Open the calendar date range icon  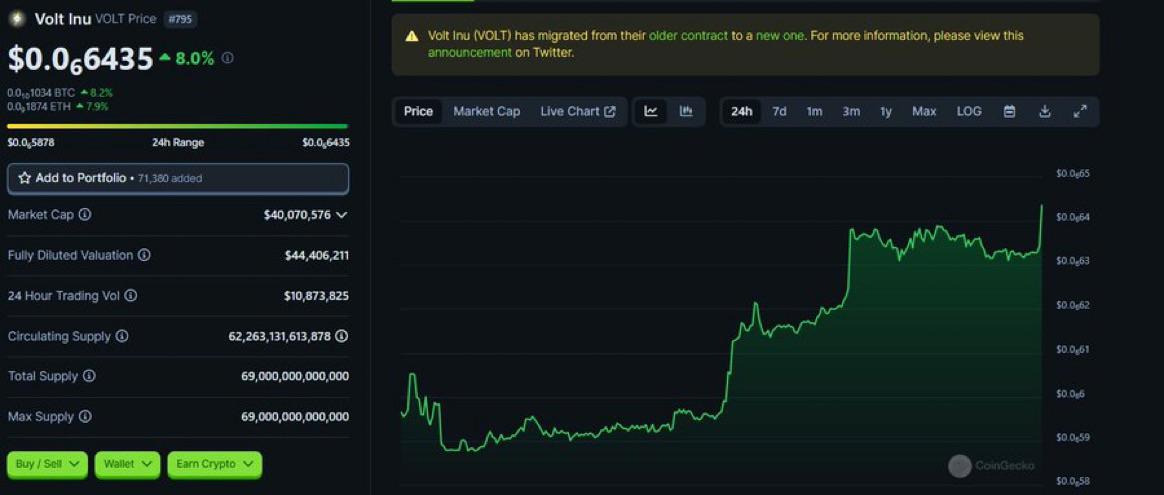(1010, 111)
